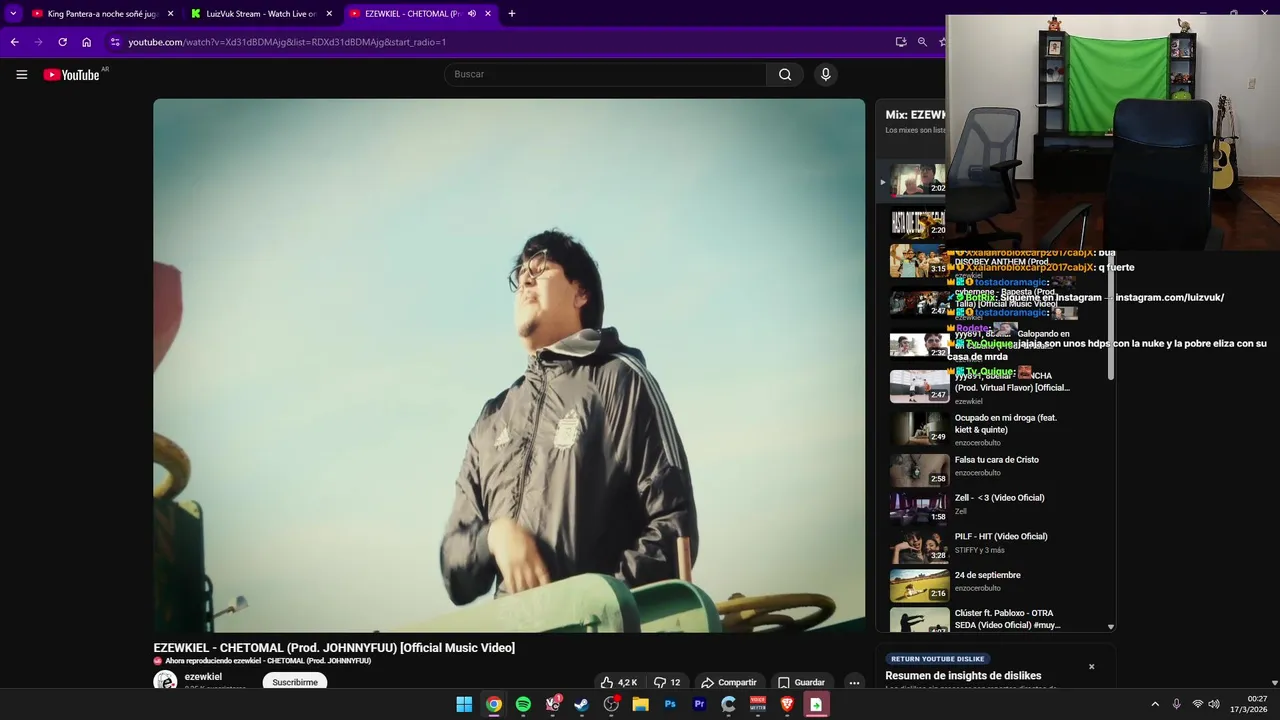Subscribe with the Suscribirme button
This screenshot has height=720, width=1280.
point(295,682)
